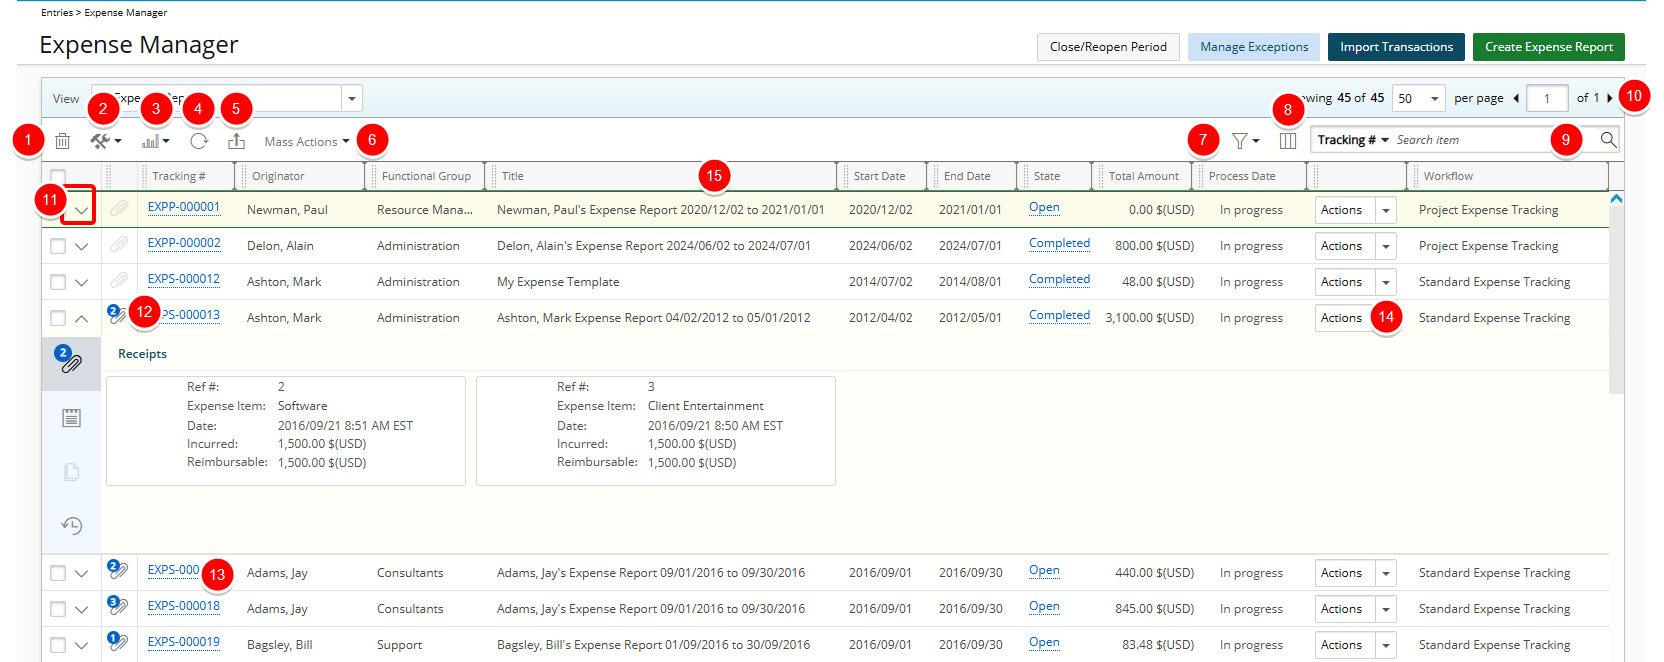Expand the EXPP-000001 row chevron
This screenshot has height=662, width=1664.
coord(81,210)
